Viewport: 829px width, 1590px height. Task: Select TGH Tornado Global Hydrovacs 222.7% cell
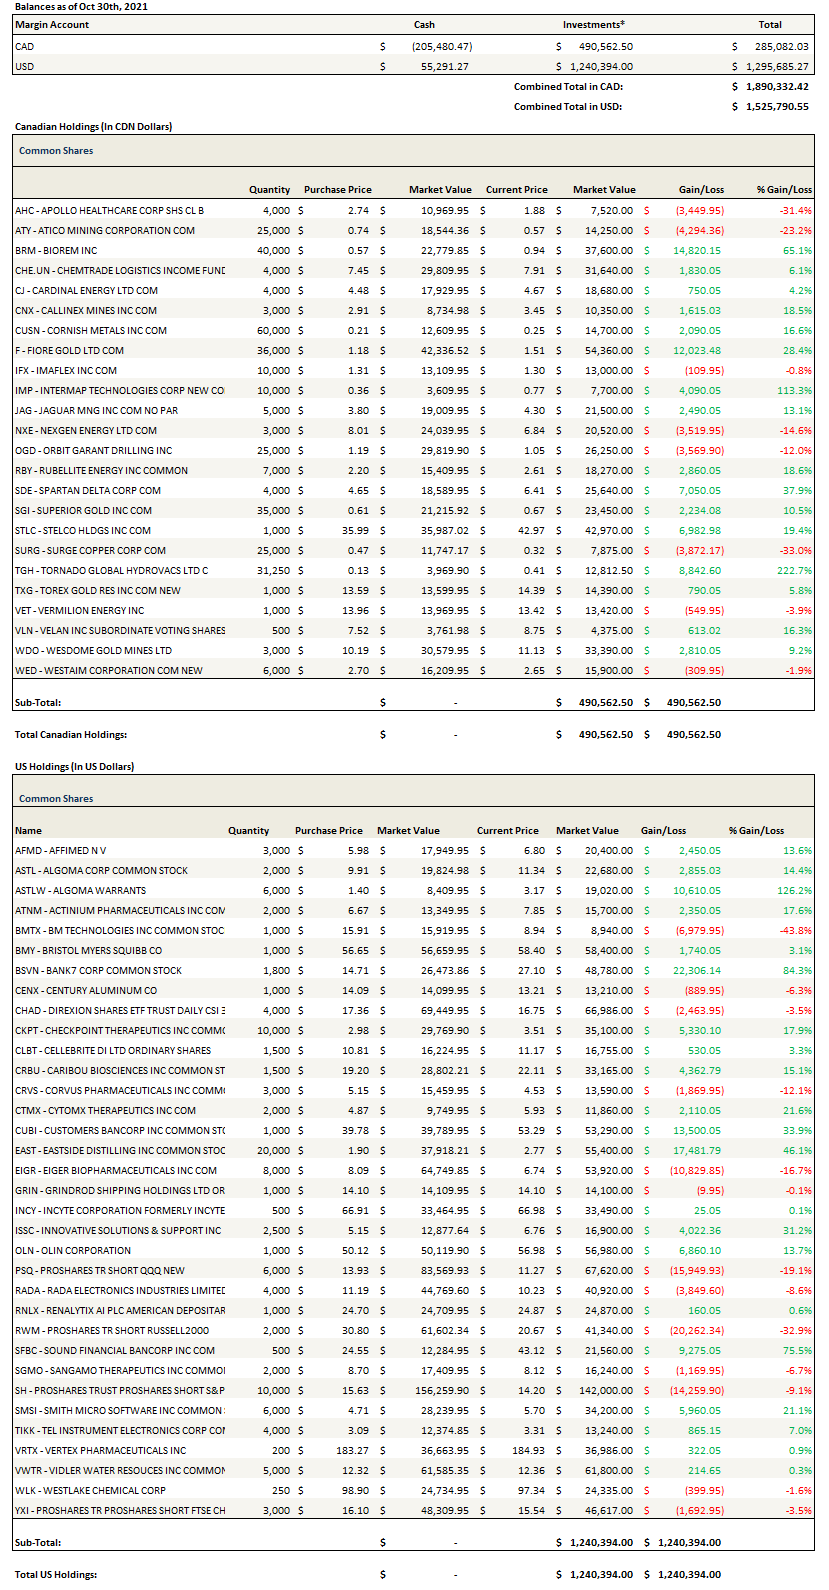click(796, 571)
